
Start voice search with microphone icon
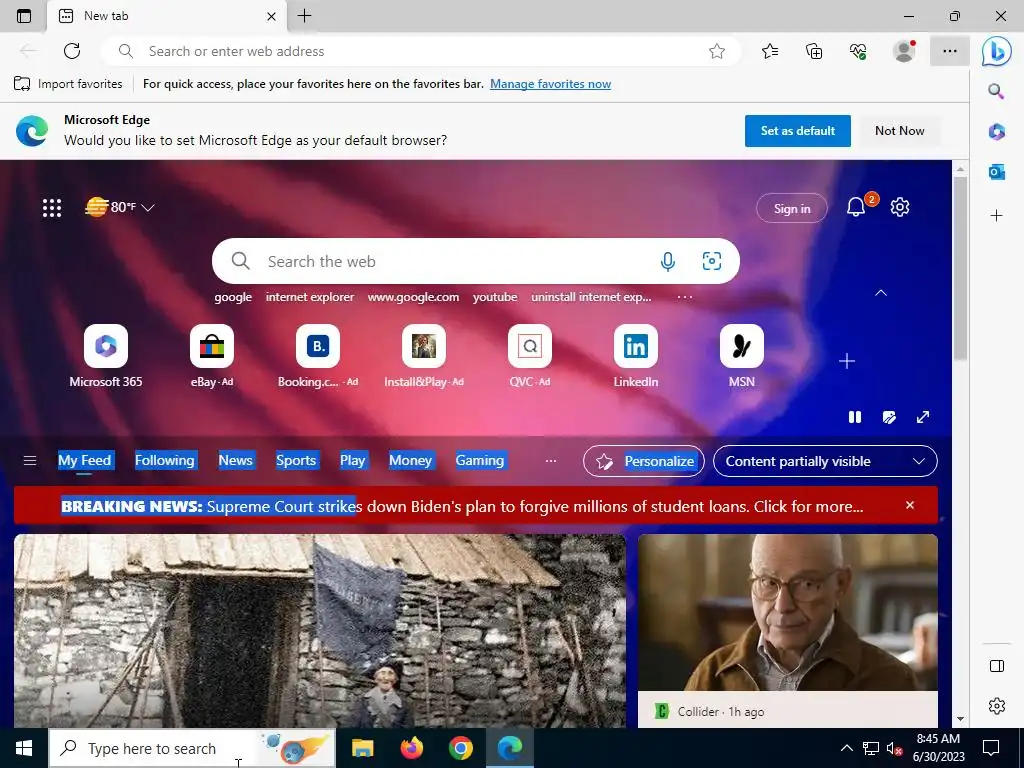(667, 261)
